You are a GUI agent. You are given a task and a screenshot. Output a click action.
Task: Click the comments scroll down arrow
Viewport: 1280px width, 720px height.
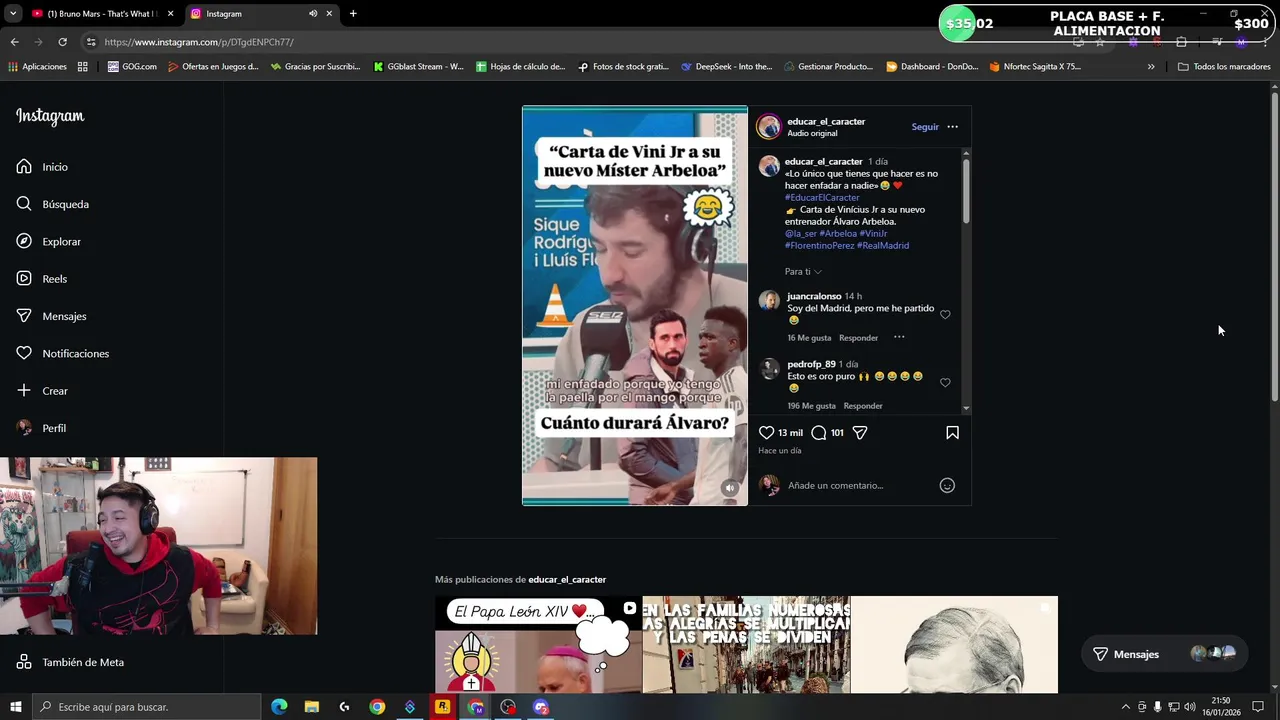pos(966,408)
